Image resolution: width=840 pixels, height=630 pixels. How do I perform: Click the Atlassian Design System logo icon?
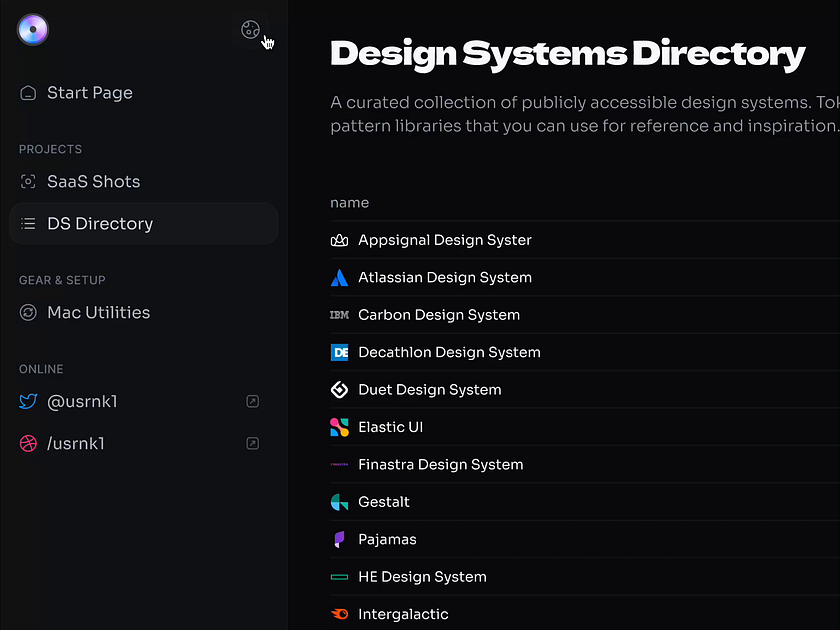click(x=339, y=277)
